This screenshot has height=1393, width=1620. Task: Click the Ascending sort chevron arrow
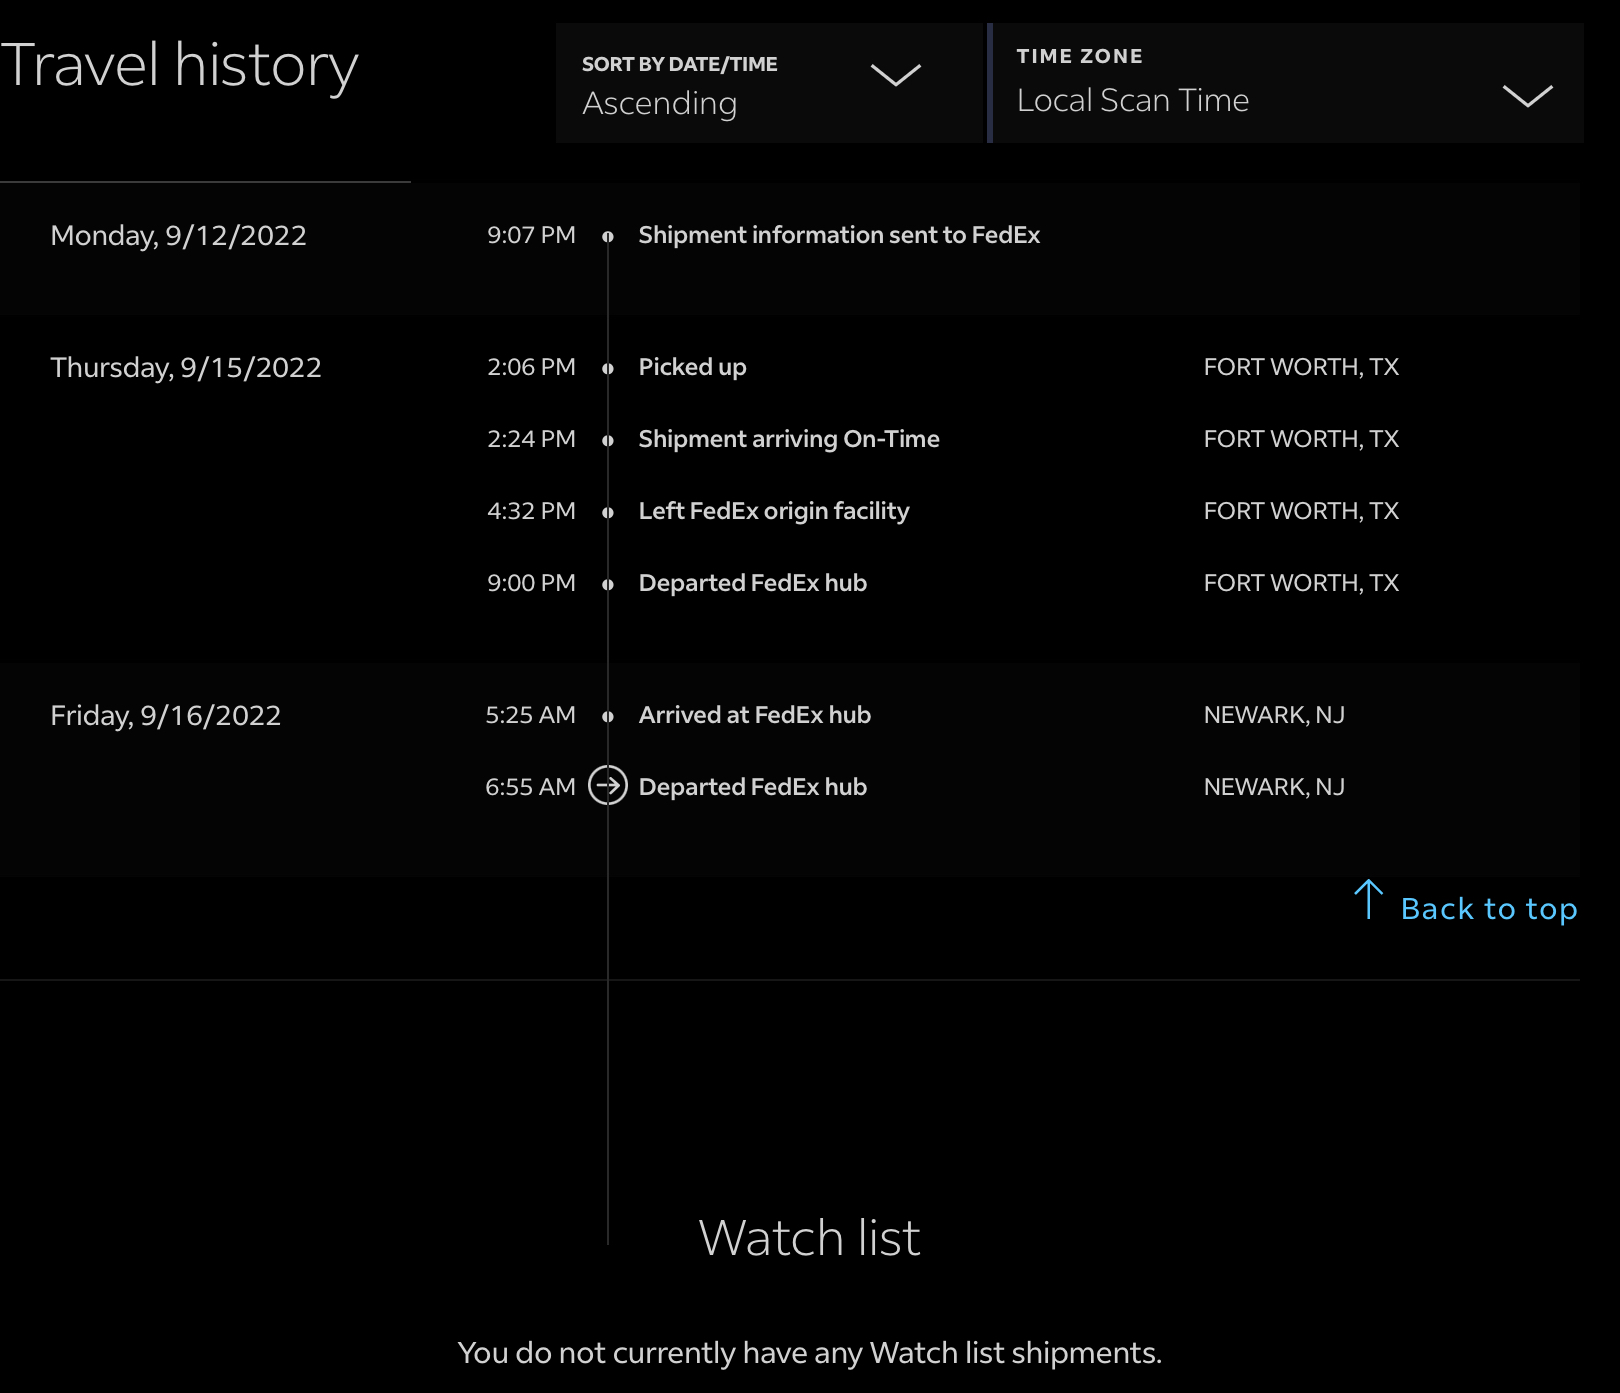pyautogui.click(x=895, y=76)
